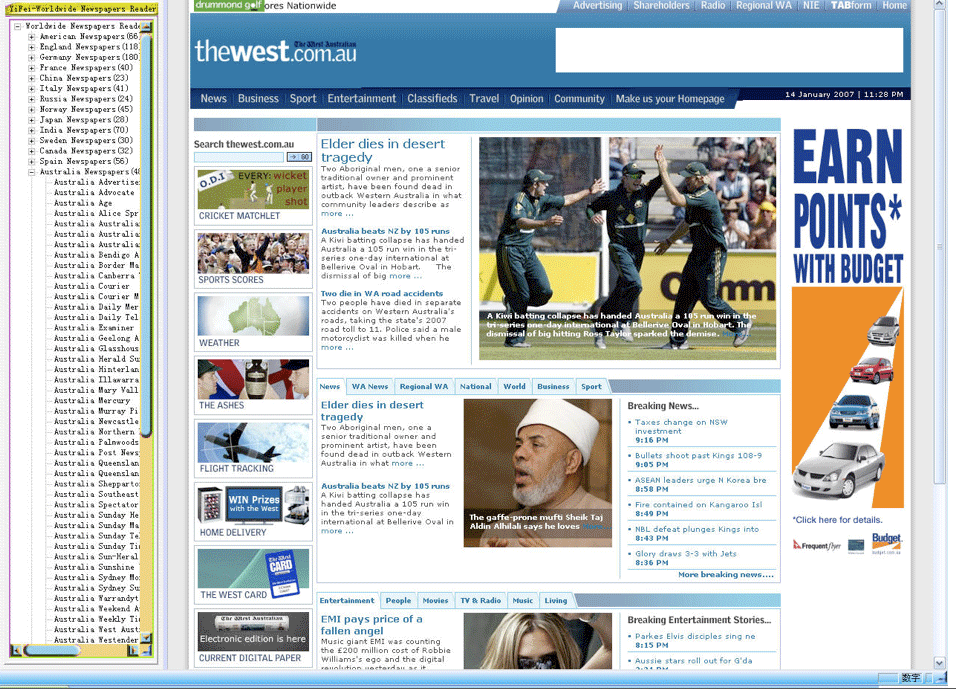Open the Weather map thumbnail
Screen dimensions: 956x689
253,316
